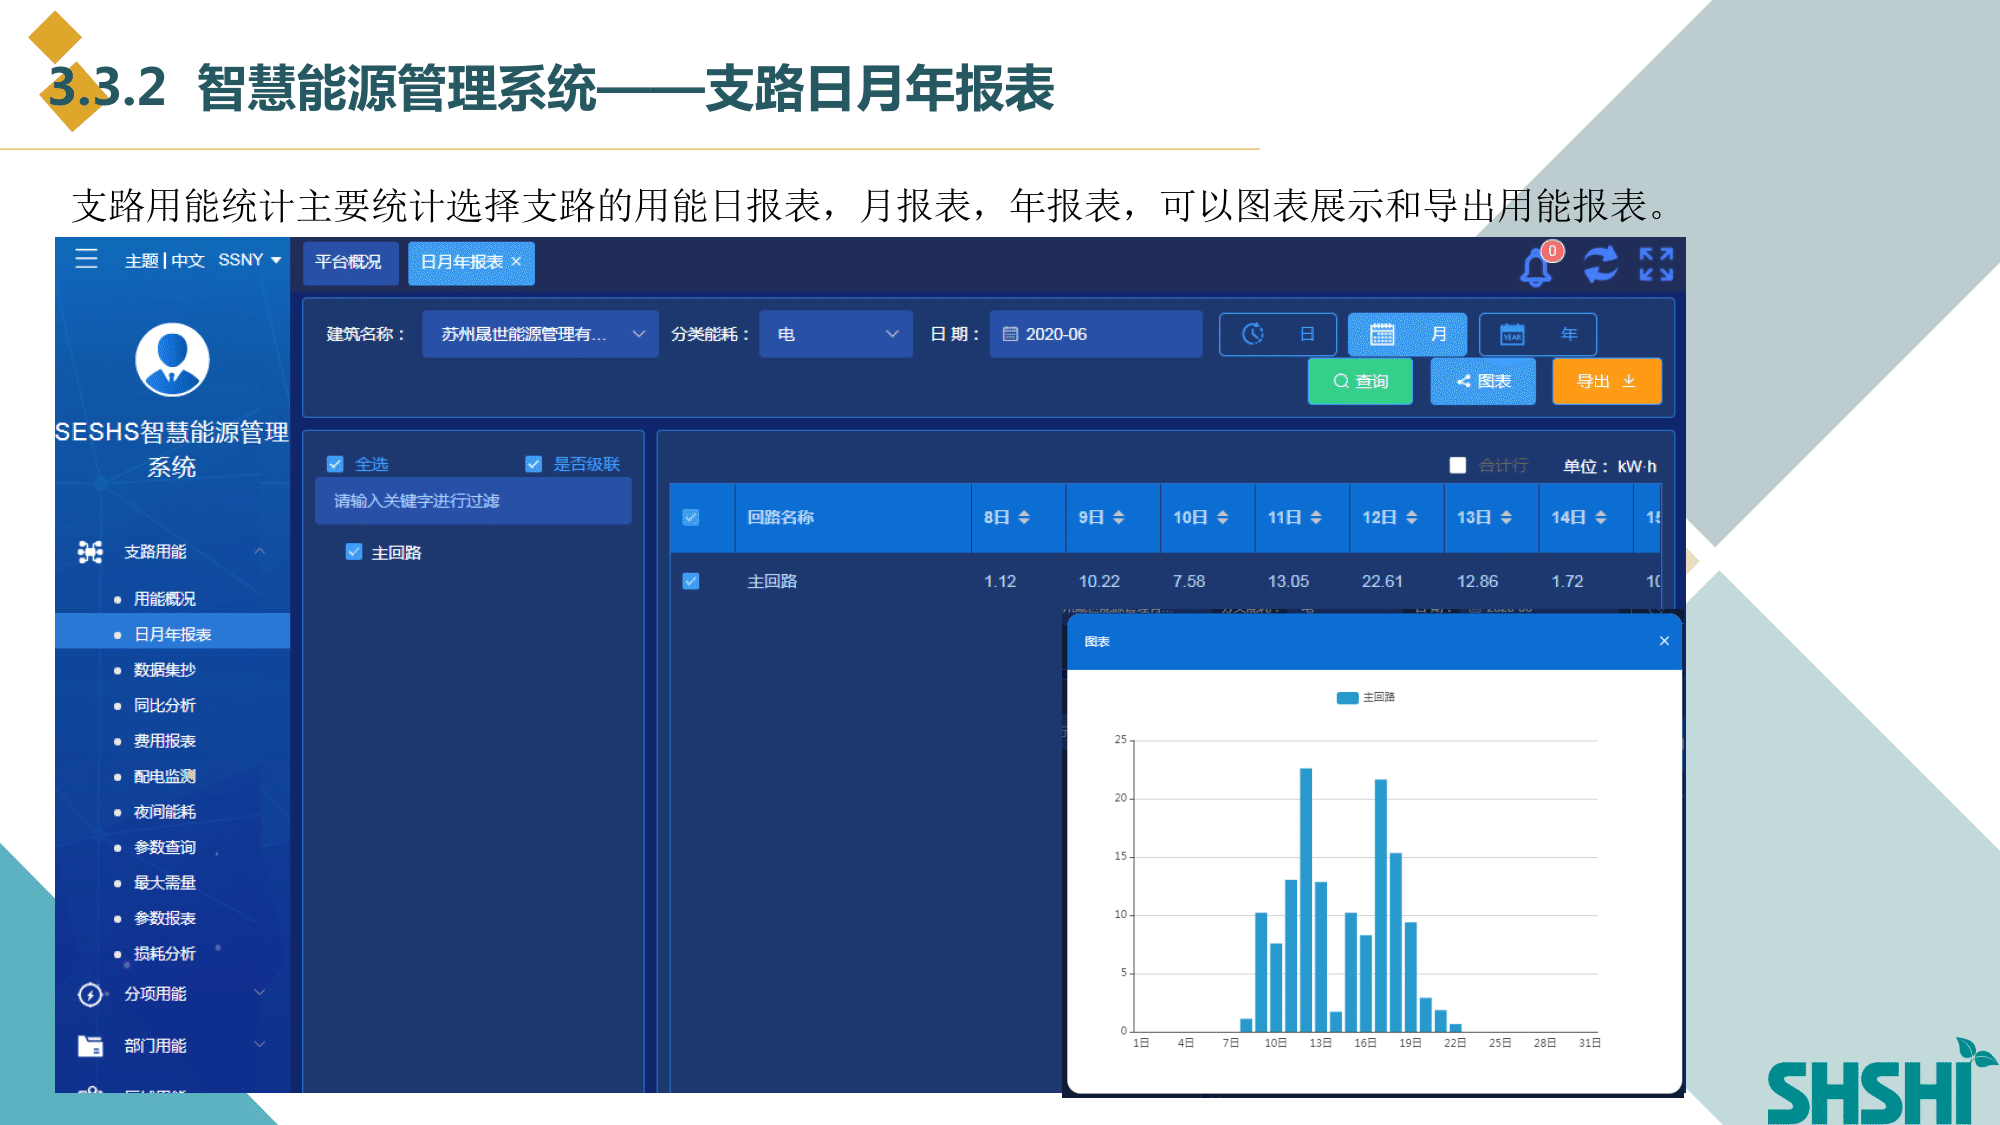
Task: Close the 日月年报表 tab with its X
Action: [x=516, y=262]
